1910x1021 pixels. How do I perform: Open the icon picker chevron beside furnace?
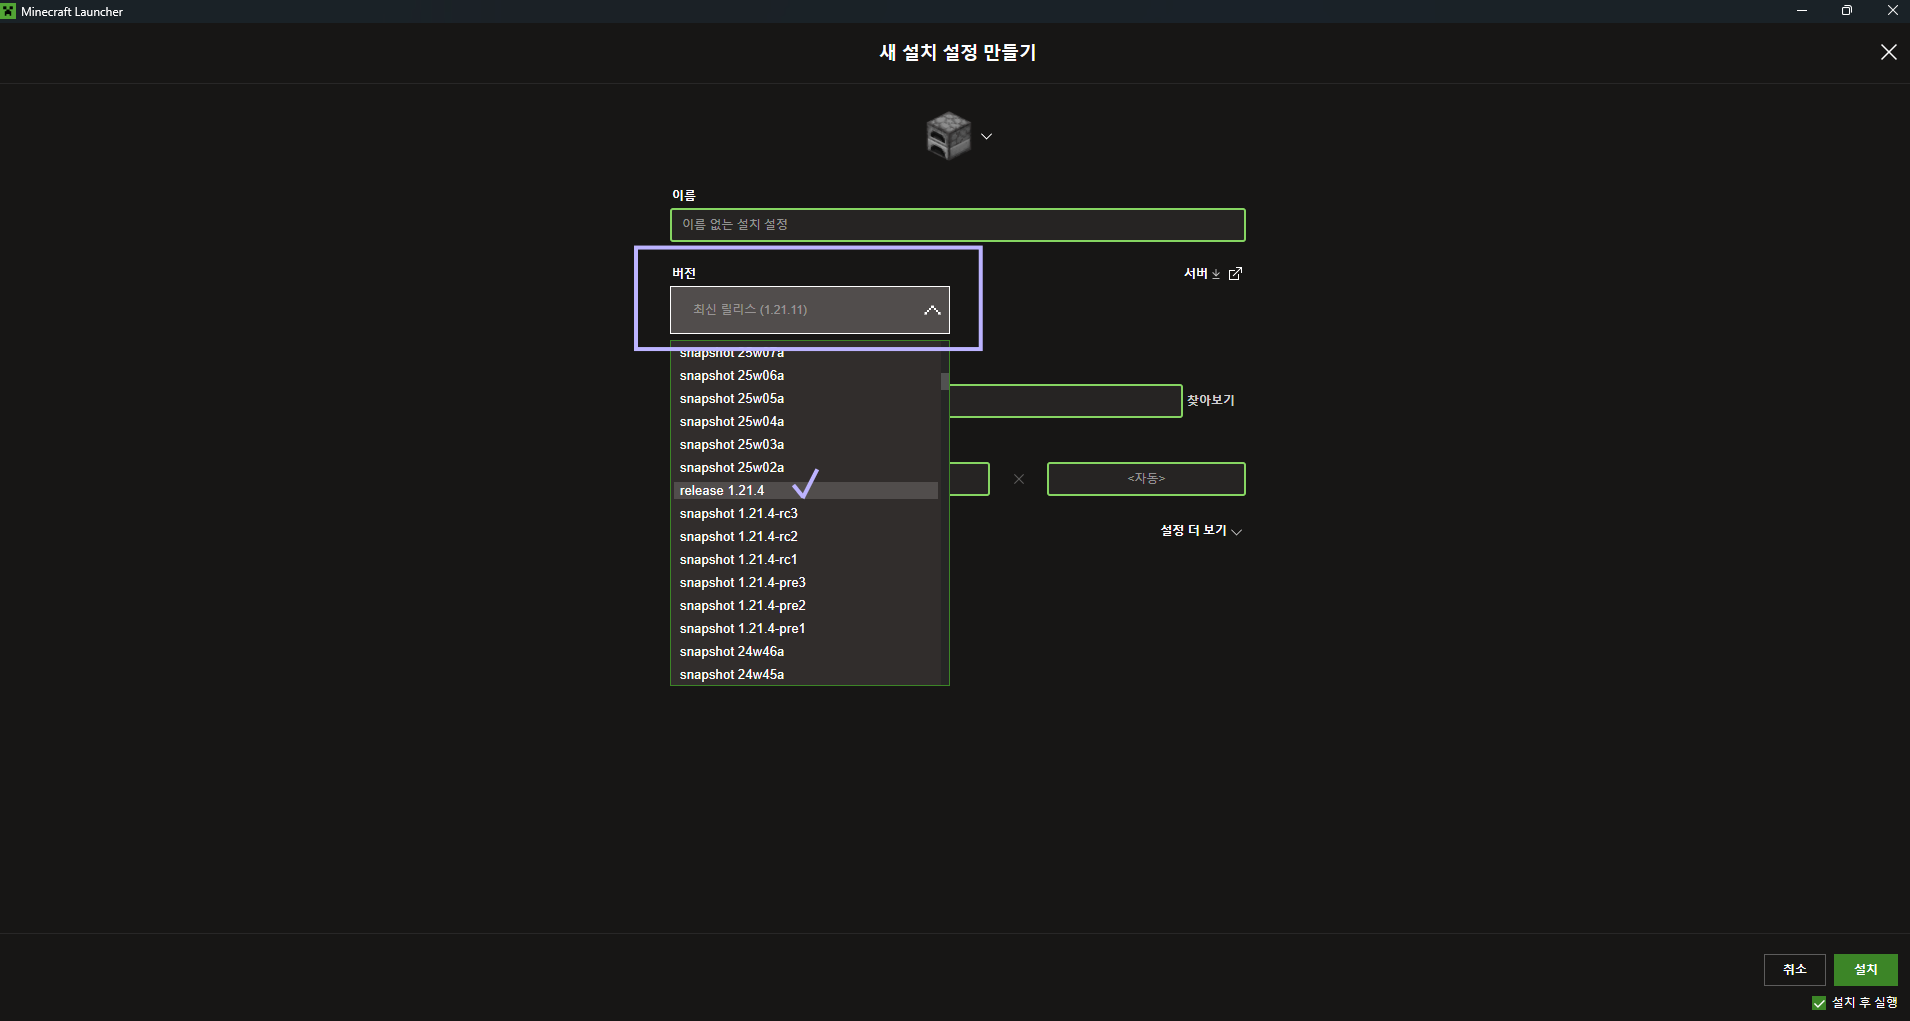pos(986,136)
